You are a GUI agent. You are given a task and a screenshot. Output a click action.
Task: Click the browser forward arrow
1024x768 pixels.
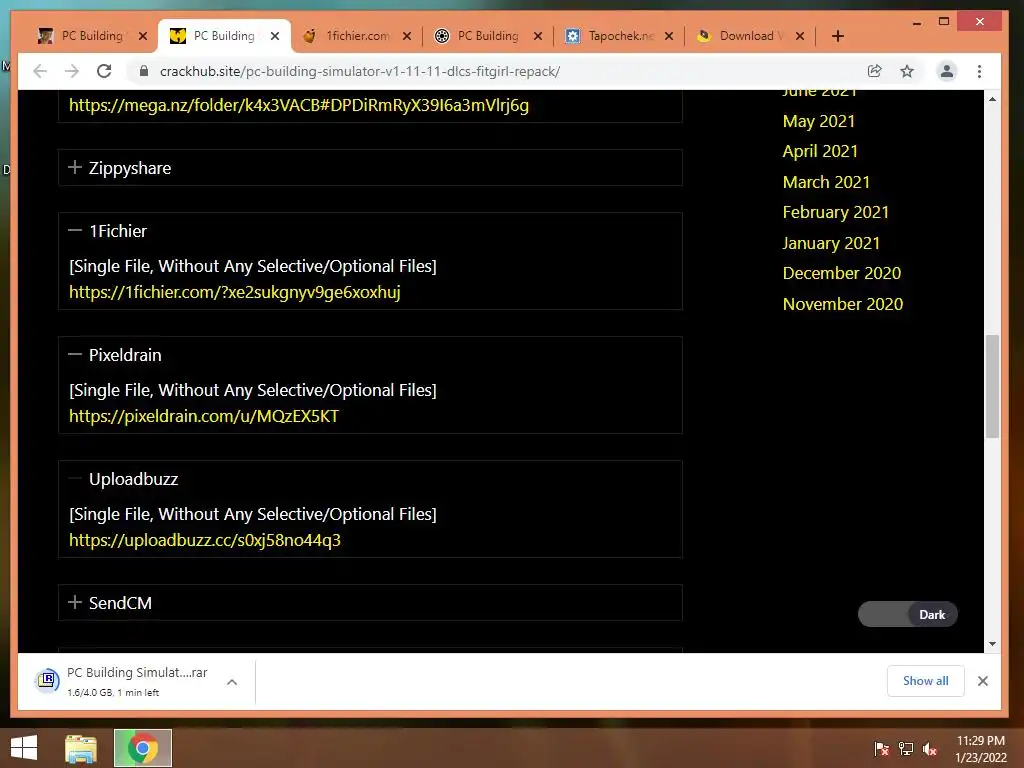[x=72, y=71]
